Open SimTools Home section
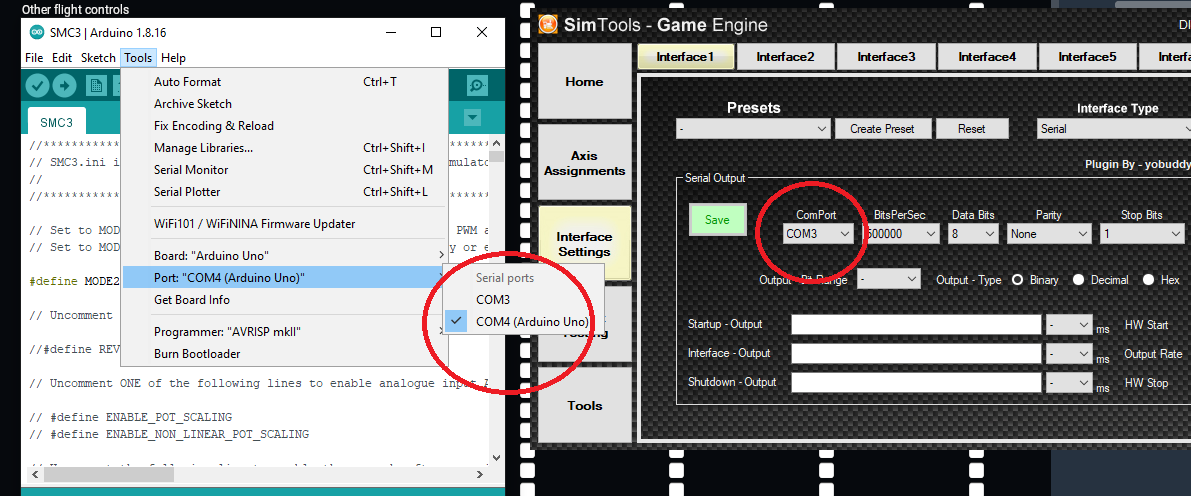This screenshot has width=1191, height=496. (x=584, y=81)
